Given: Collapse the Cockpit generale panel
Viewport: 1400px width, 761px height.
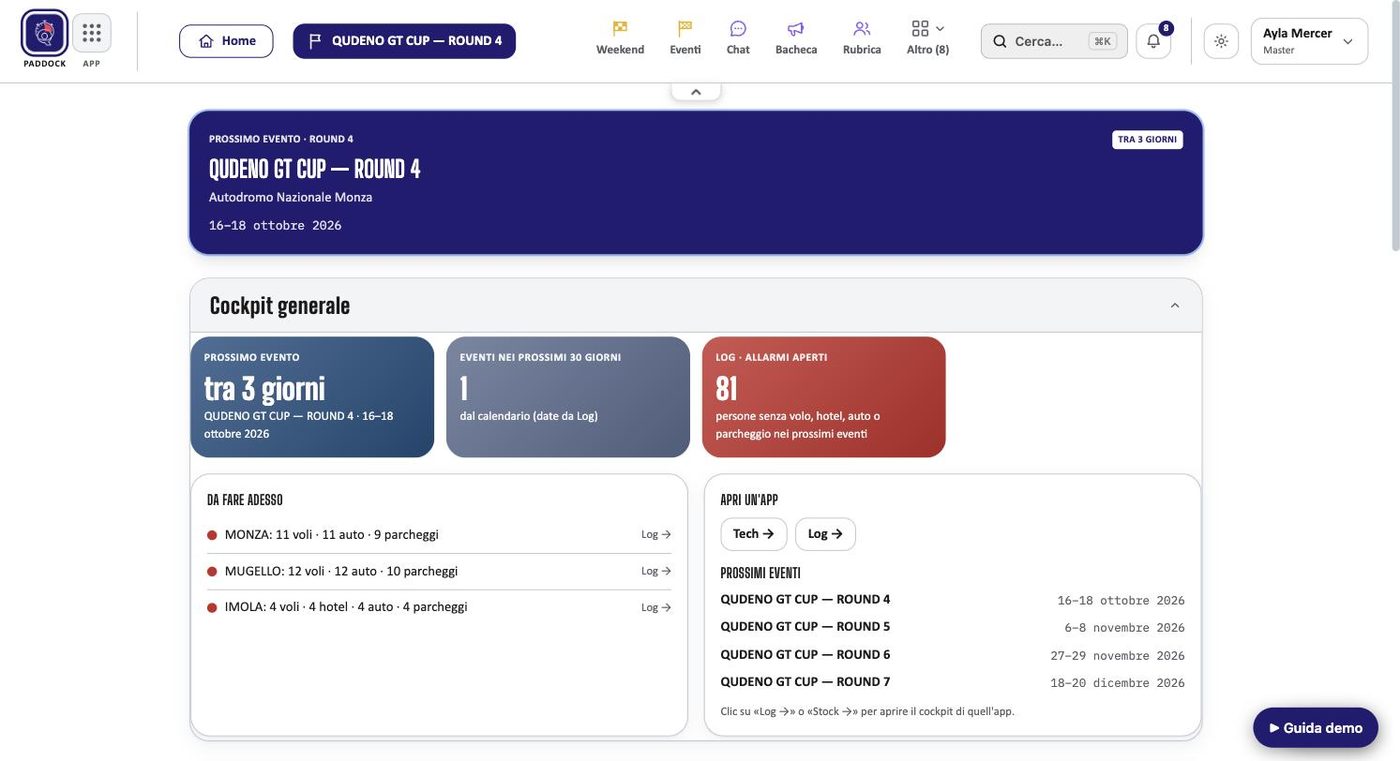Looking at the screenshot, I should pos(1175,306).
